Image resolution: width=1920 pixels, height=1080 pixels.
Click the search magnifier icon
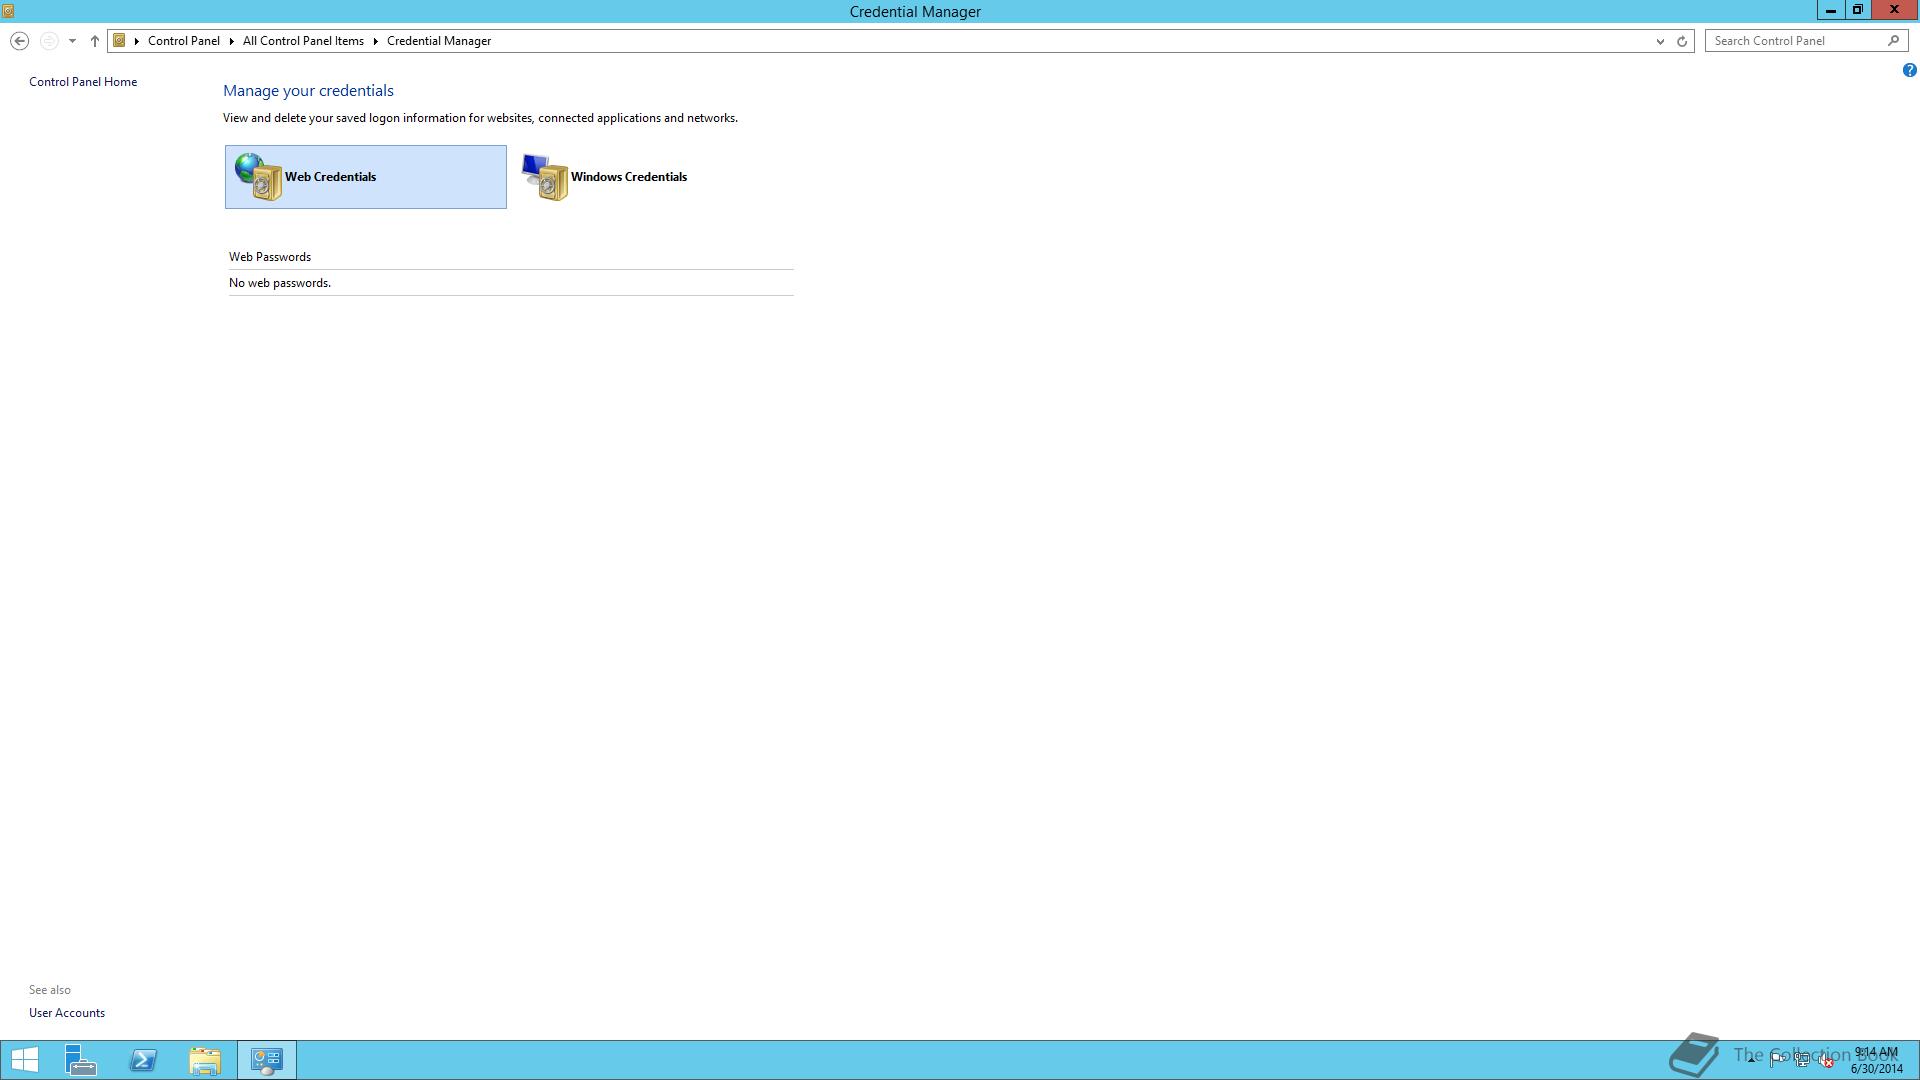point(1893,41)
